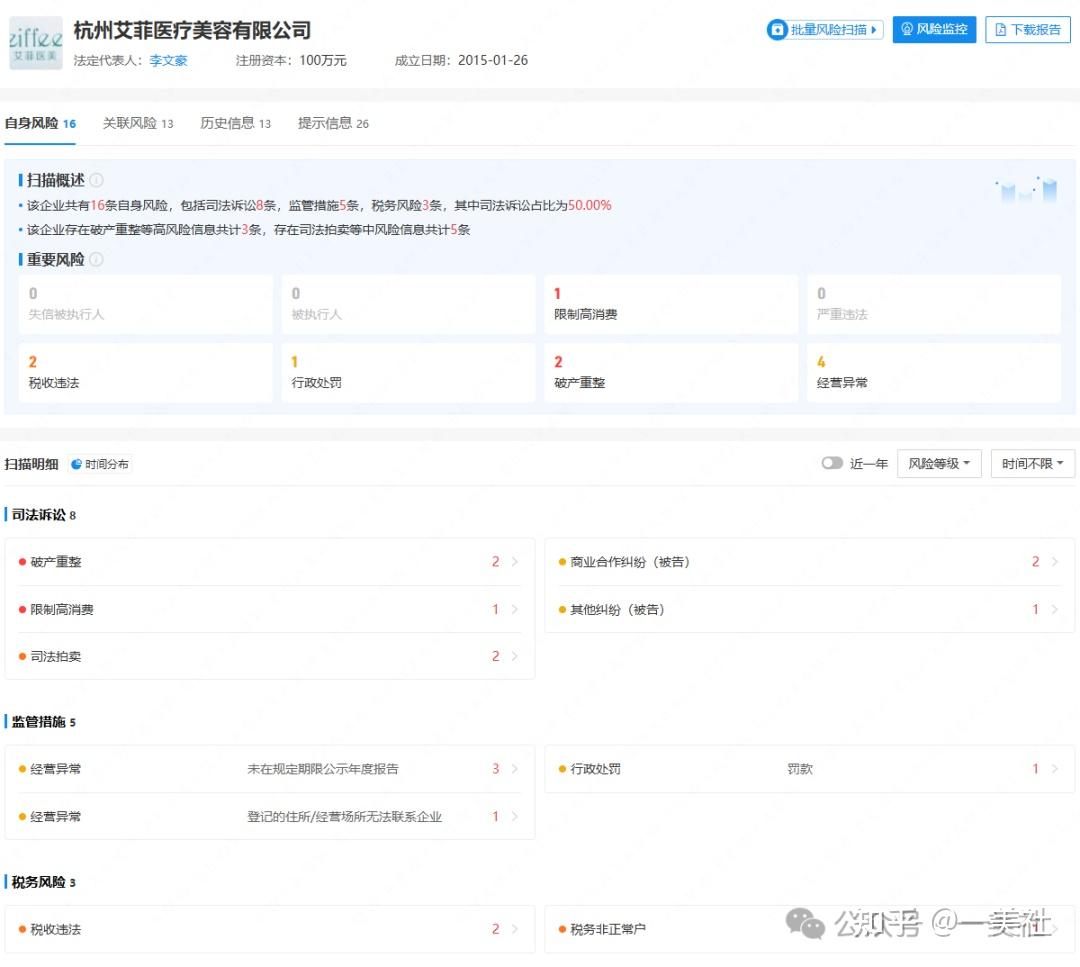Click 税务非正常户 row label

608,929
